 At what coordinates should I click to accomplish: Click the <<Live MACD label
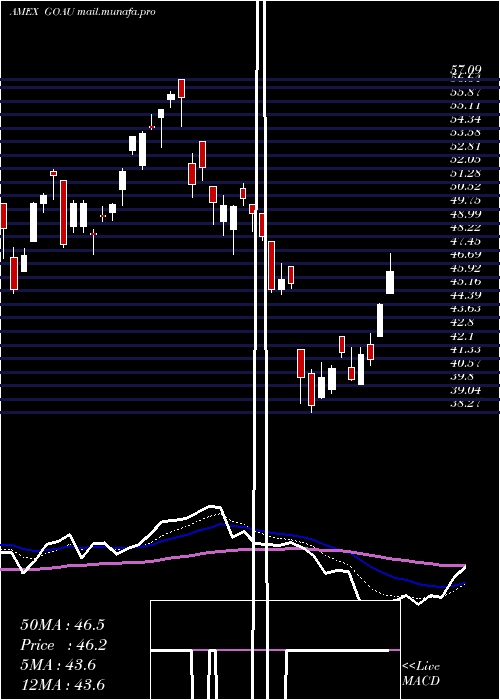tap(421, 674)
